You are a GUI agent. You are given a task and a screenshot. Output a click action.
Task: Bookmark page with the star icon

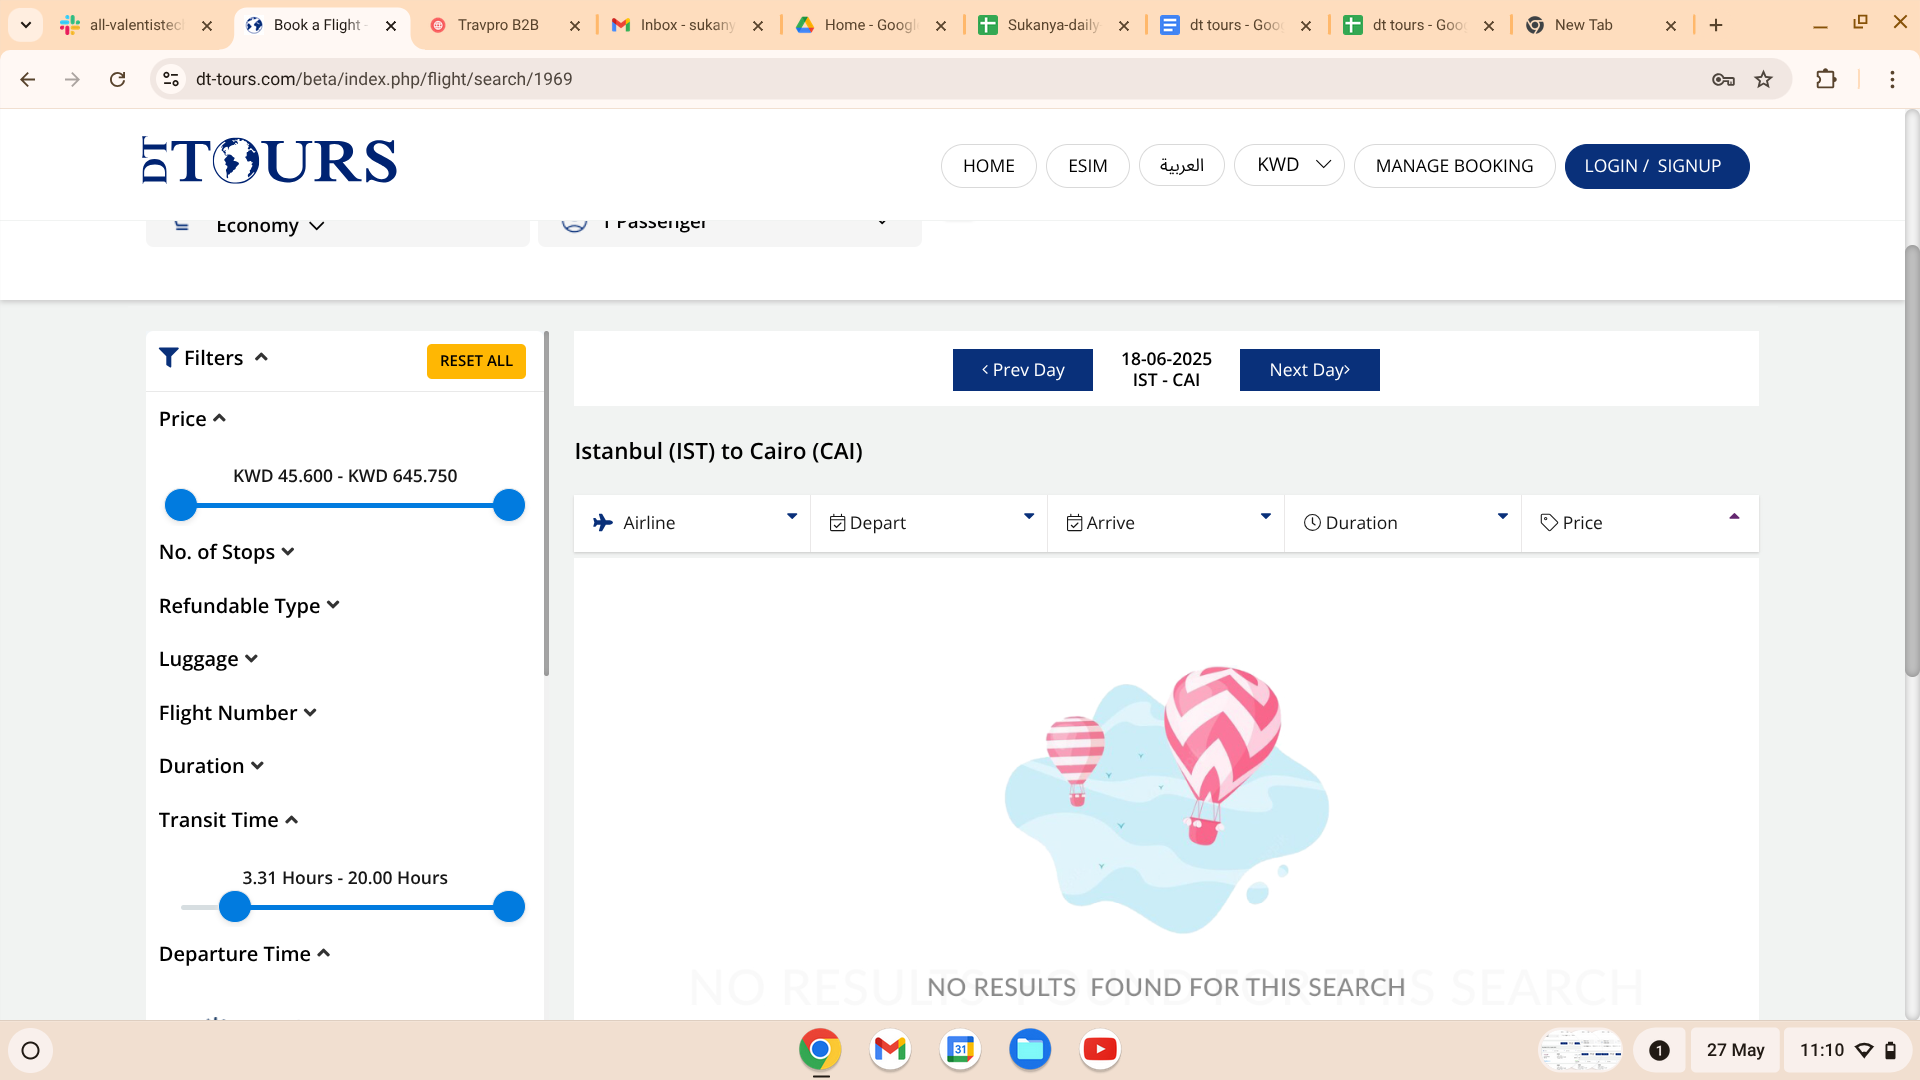point(1763,79)
